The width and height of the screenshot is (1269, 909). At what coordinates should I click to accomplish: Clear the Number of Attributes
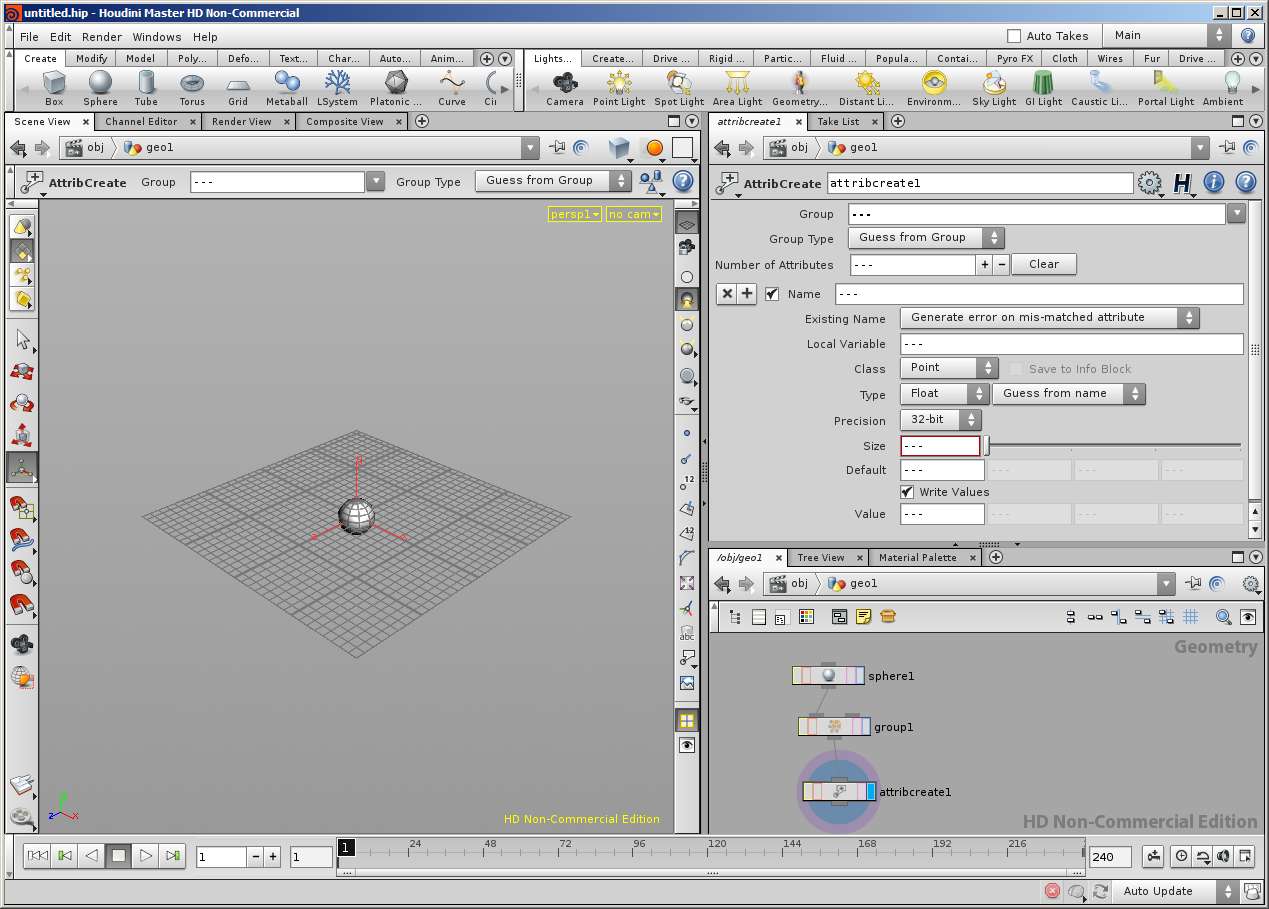tap(1044, 265)
